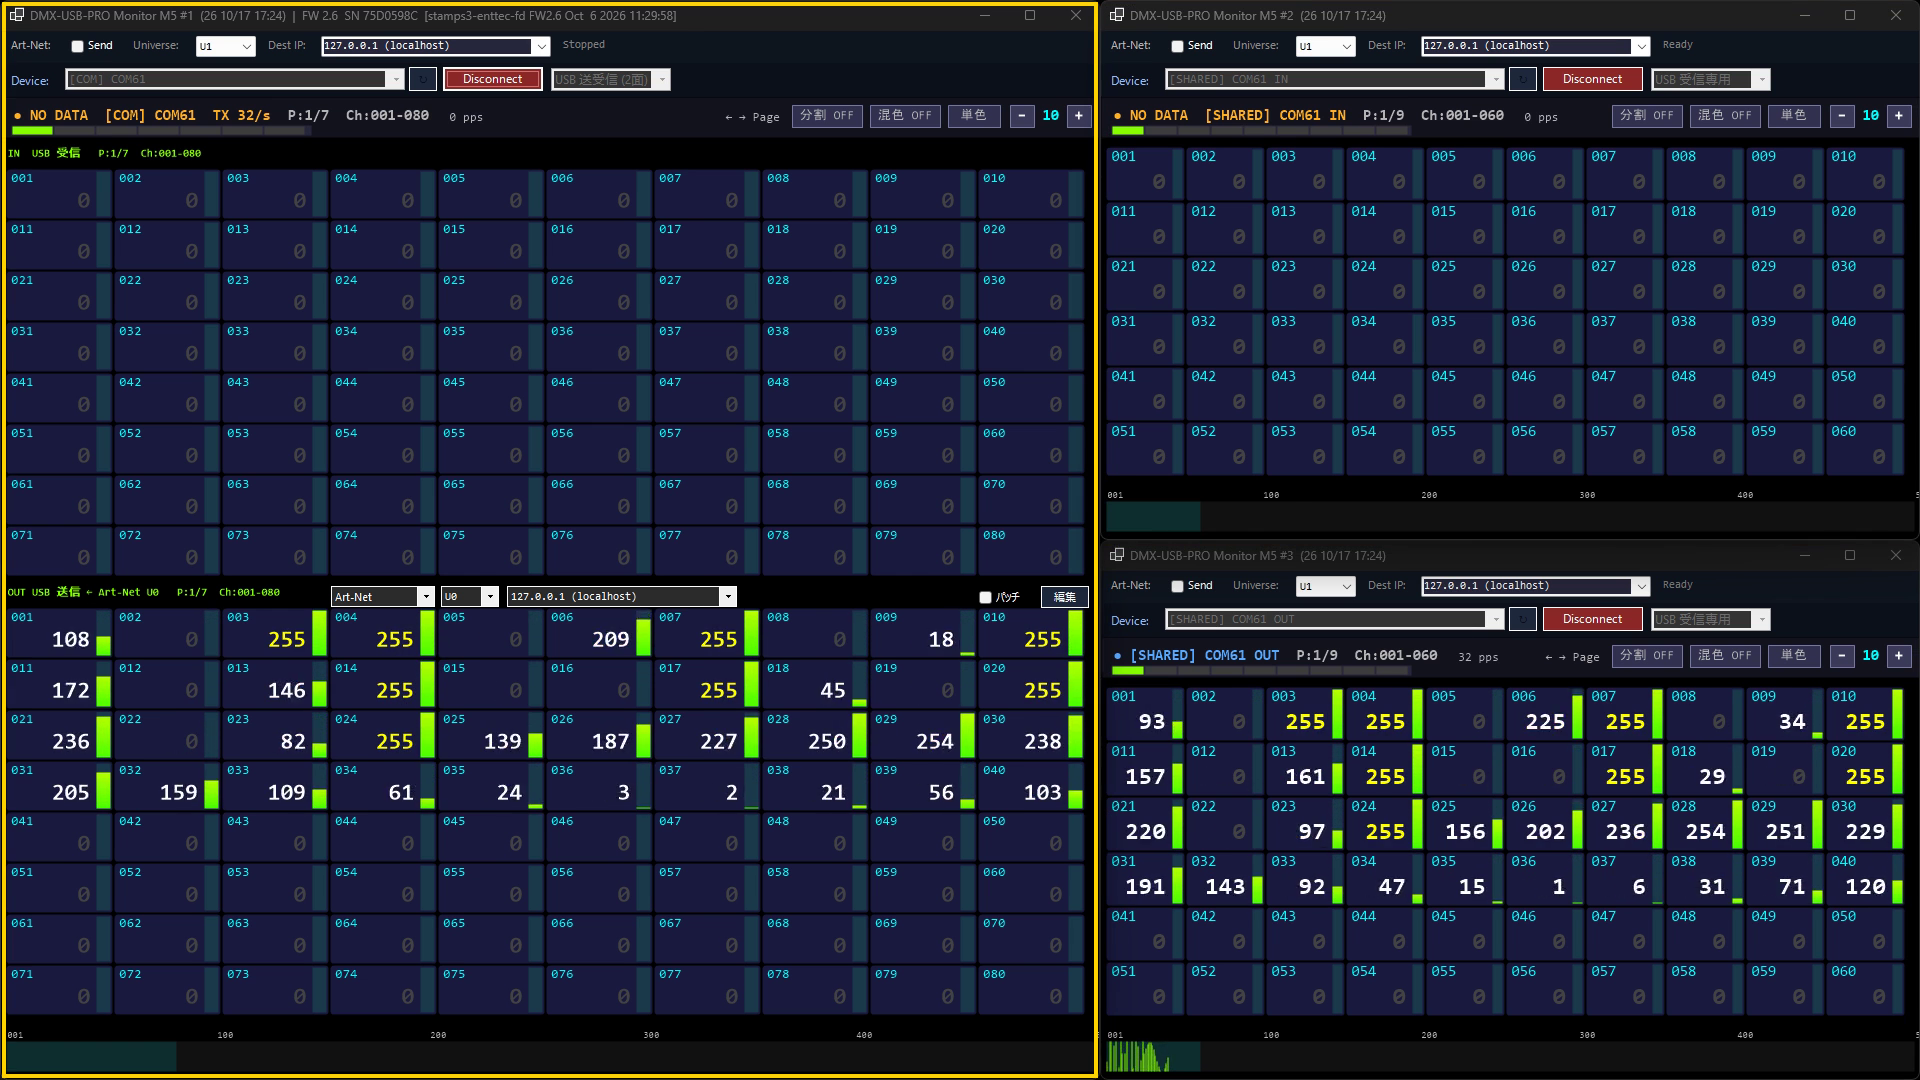Click channel overview strip in Monitor #3 bottom

pyautogui.click(x=1510, y=1056)
